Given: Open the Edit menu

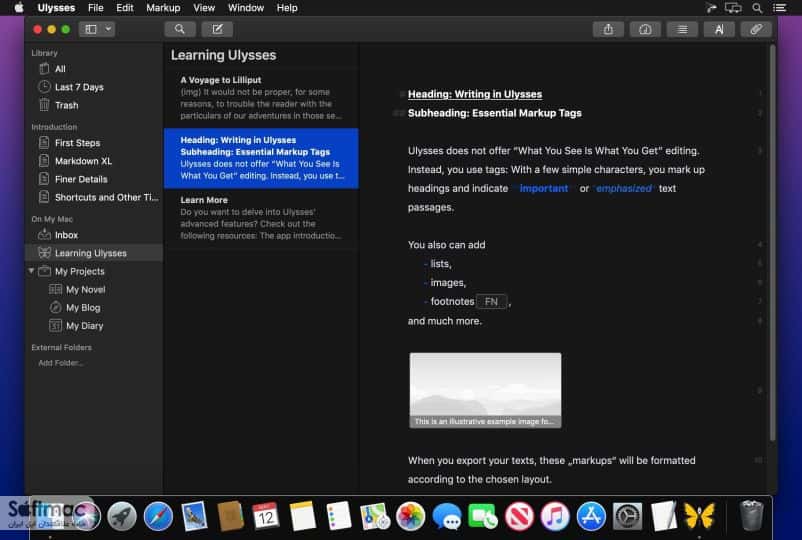Looking at the screenshot, I should [124, 8].
